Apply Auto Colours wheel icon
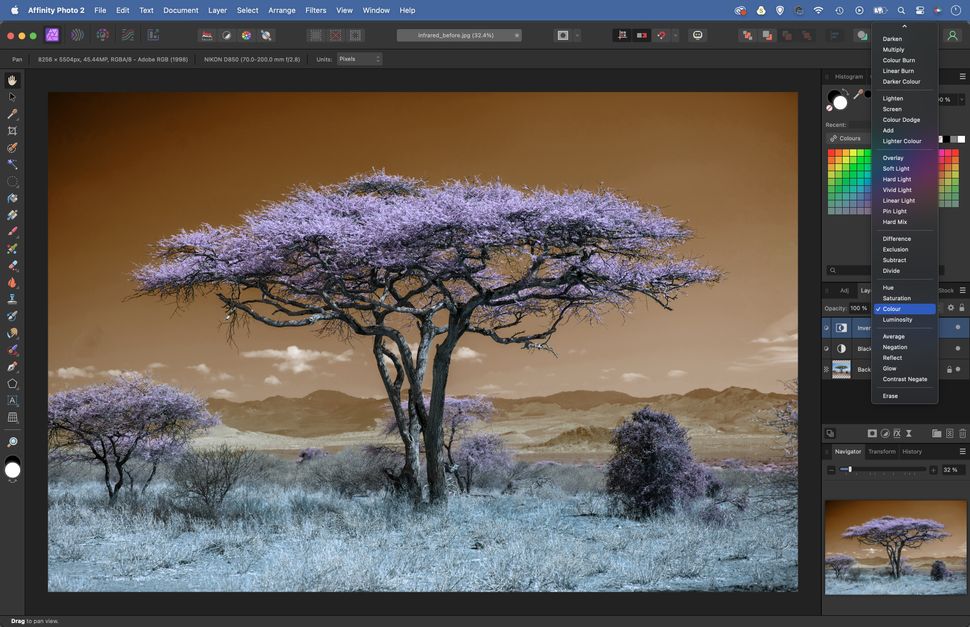 click(x=246, y=35)
